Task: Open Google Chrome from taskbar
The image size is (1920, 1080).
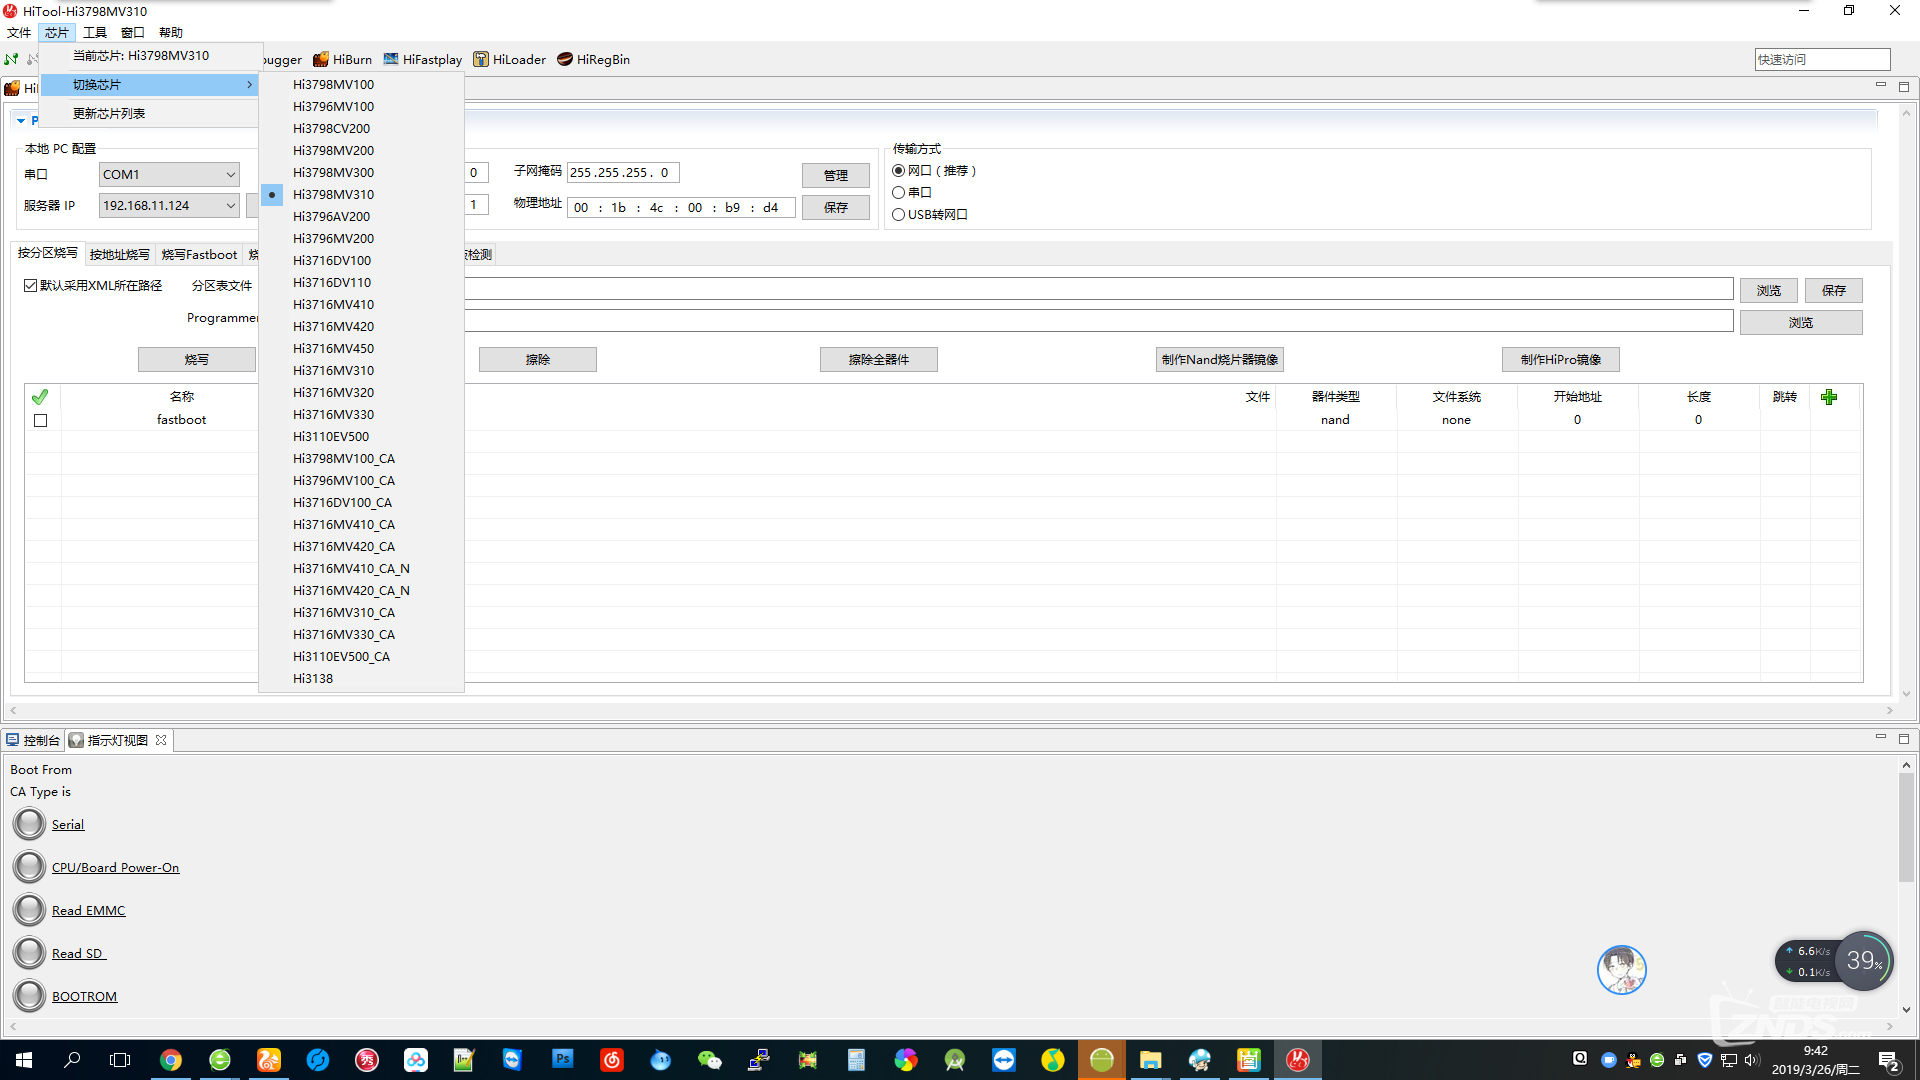Action: point(171,1060)
